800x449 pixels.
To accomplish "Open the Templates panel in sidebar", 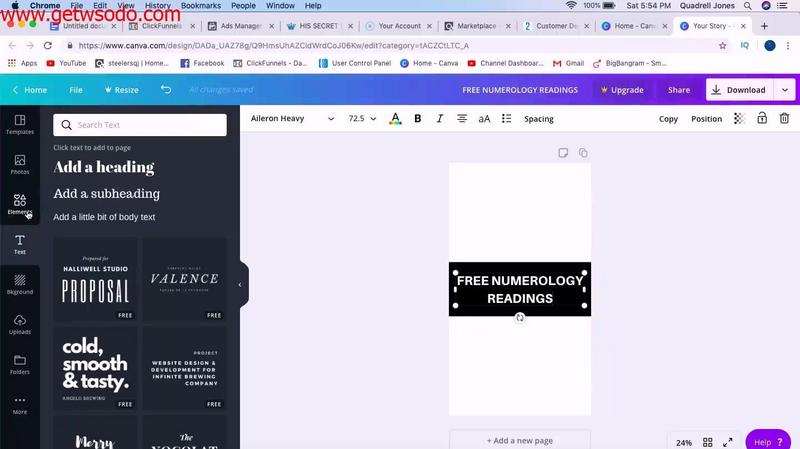I will [x=20, y=124].
